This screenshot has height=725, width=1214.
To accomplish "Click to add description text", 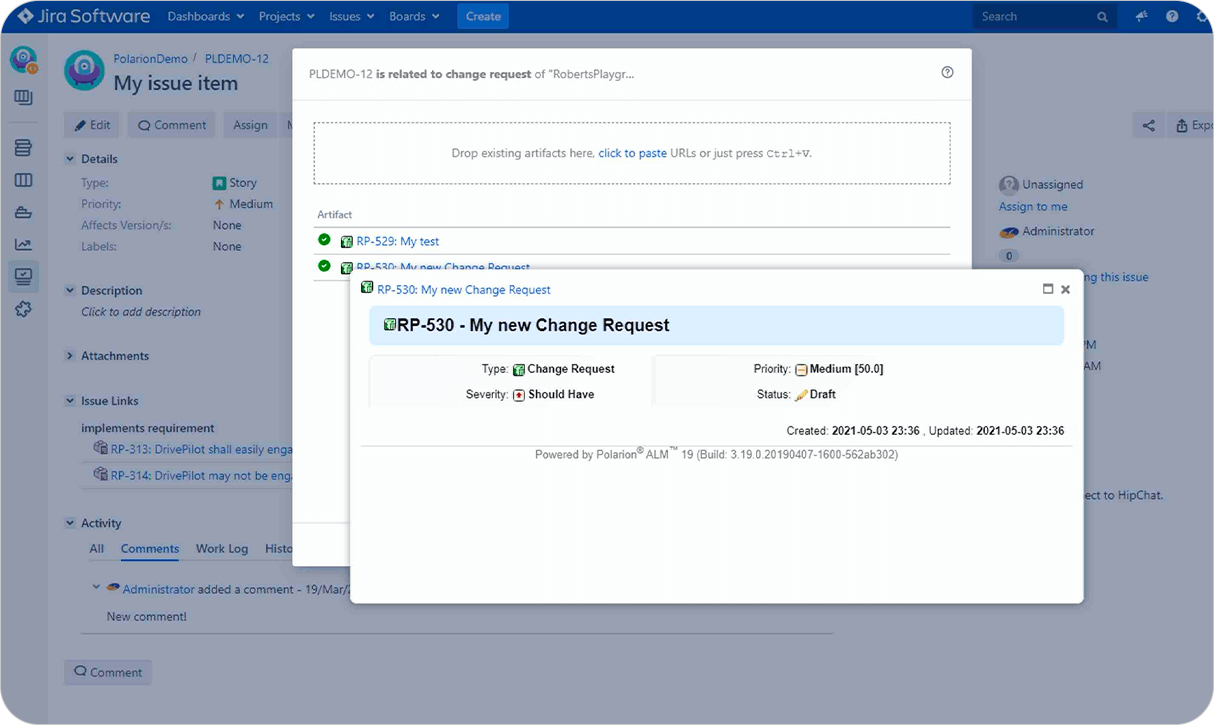I will pos(141,312).
